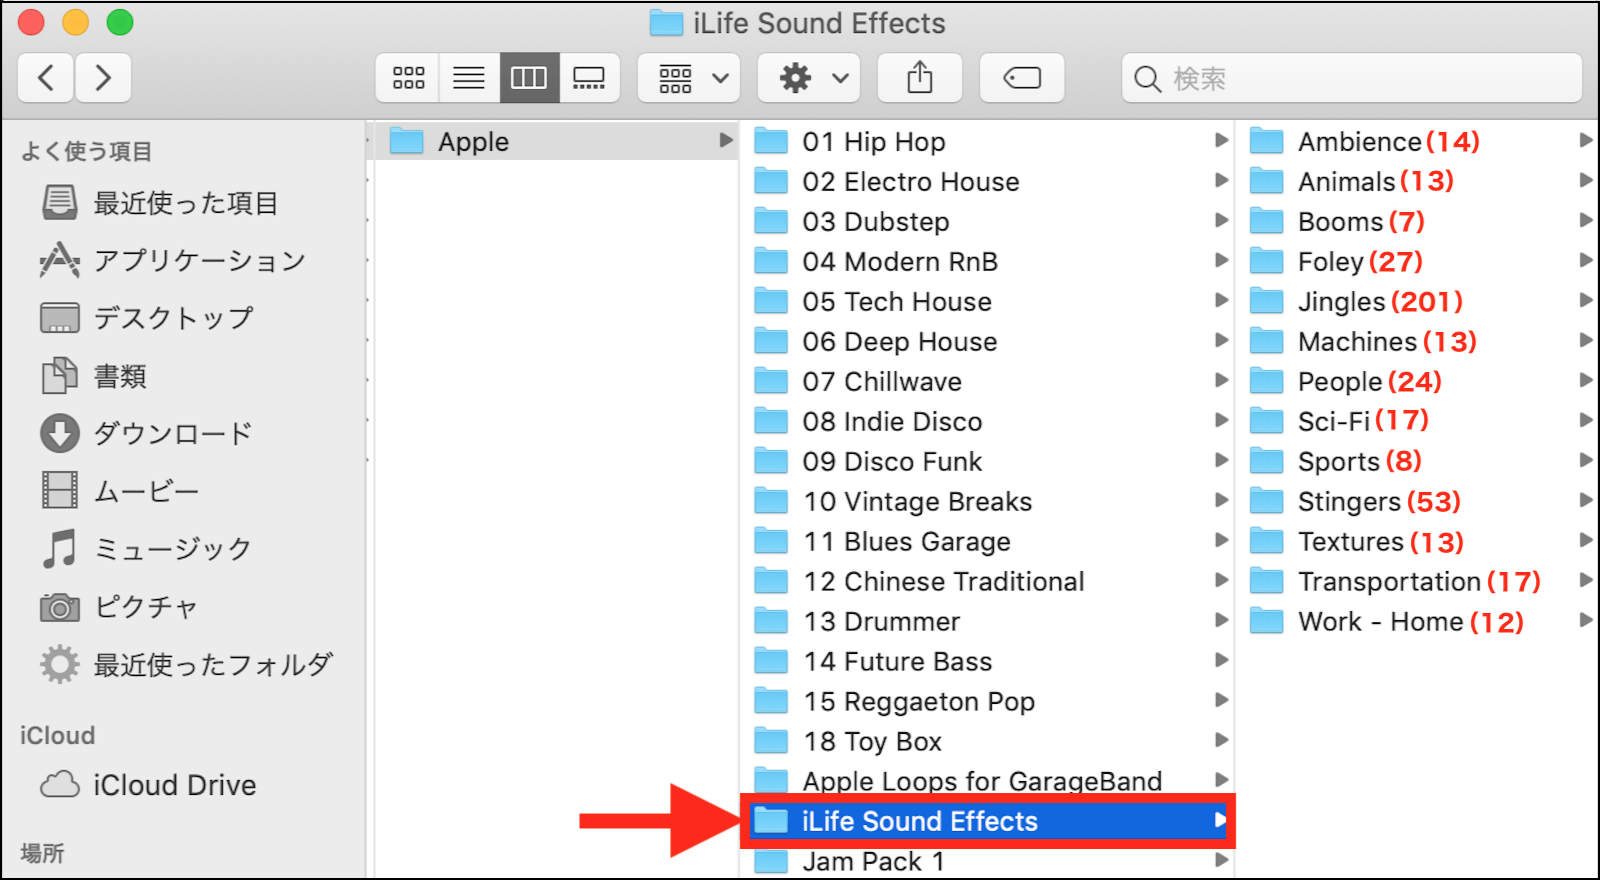Go back to the previous folder
1600x880 pixels.
pyautogui.click(x=46, y=78)
